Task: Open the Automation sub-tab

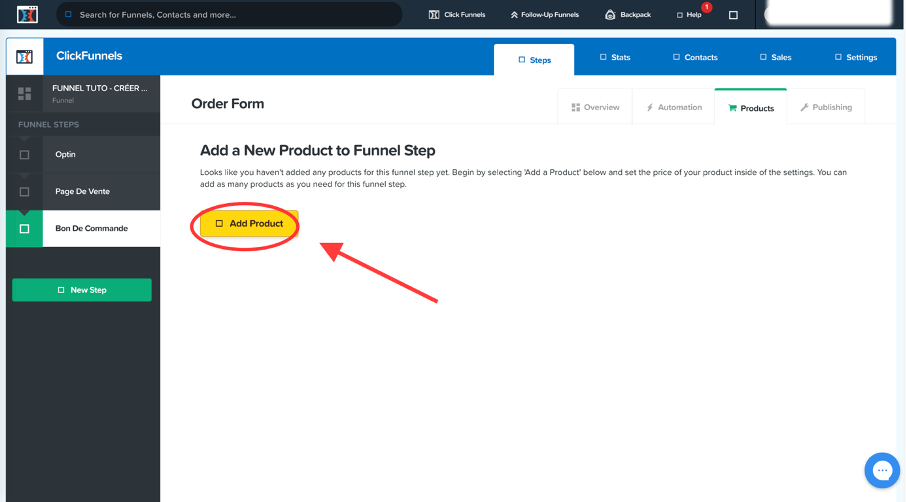Action: point(674,107)
